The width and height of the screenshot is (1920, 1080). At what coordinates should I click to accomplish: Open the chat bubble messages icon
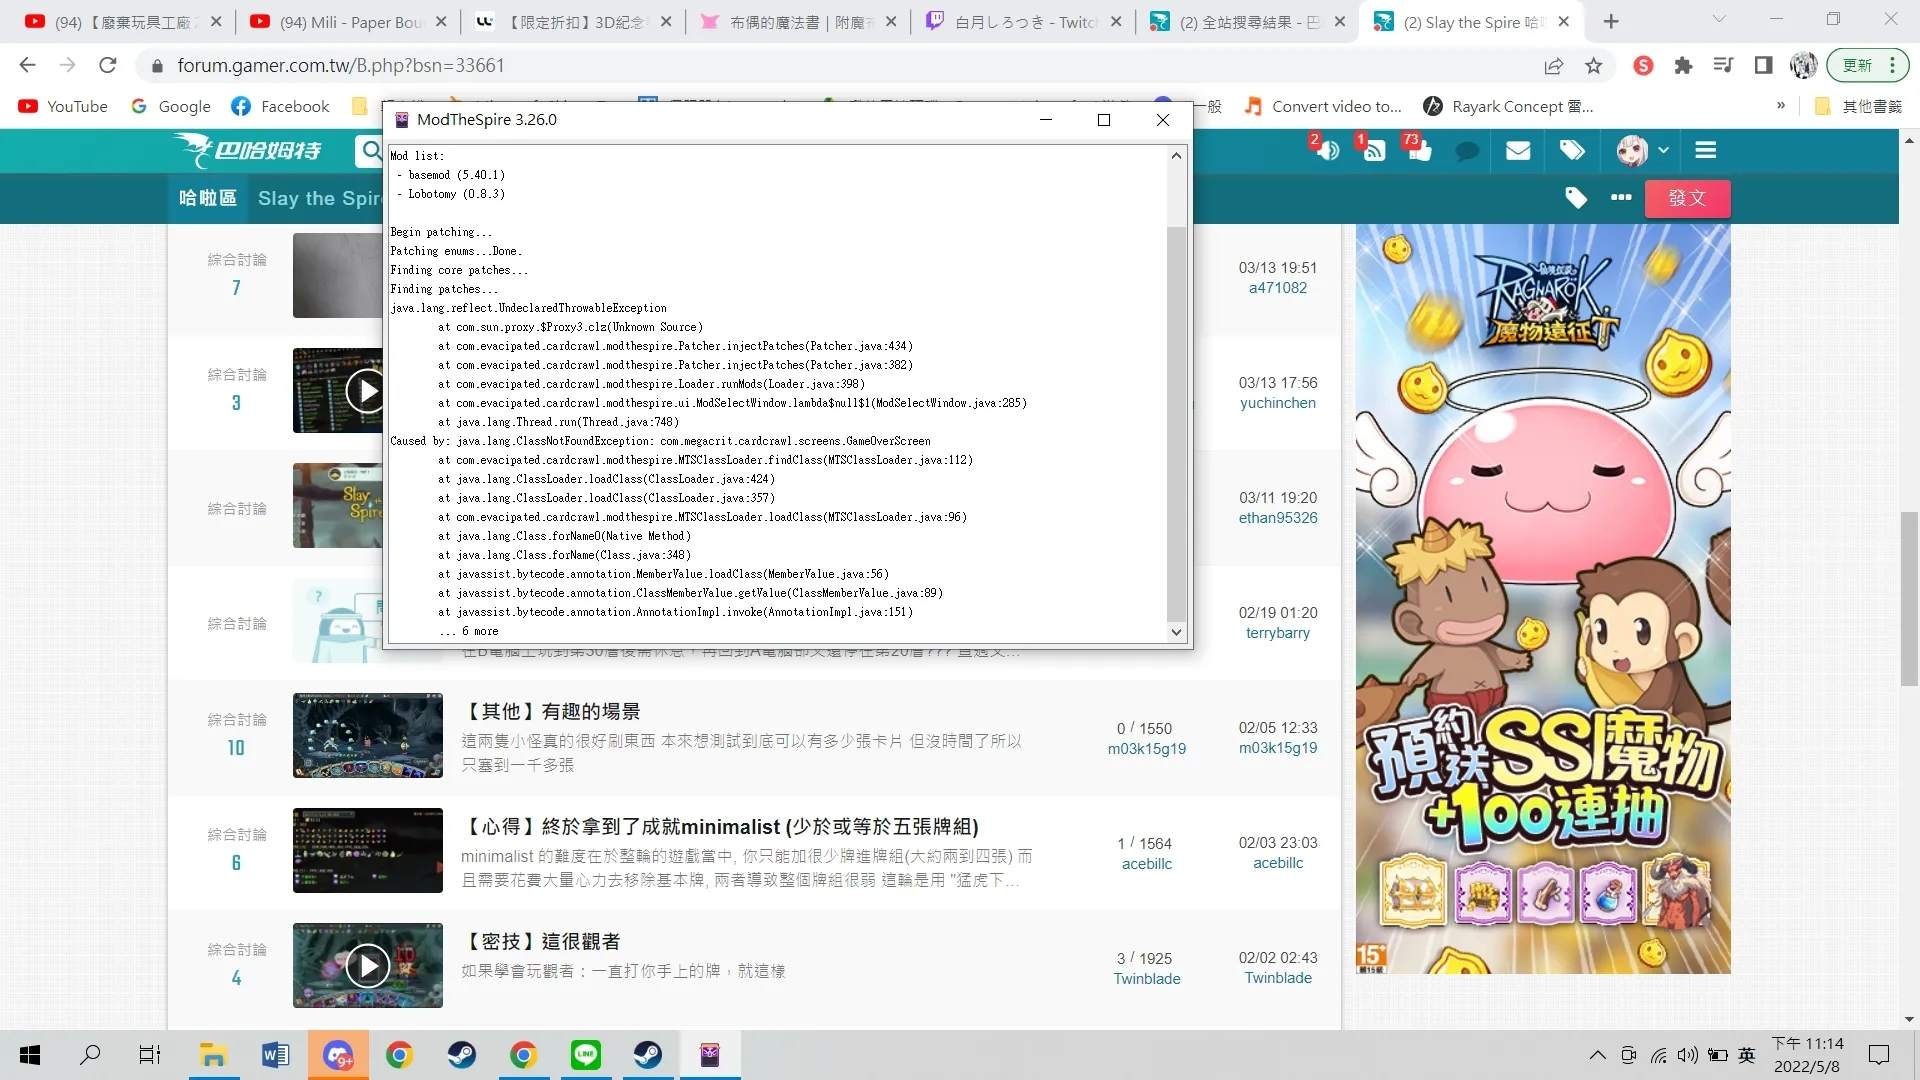click(1467, 150)
